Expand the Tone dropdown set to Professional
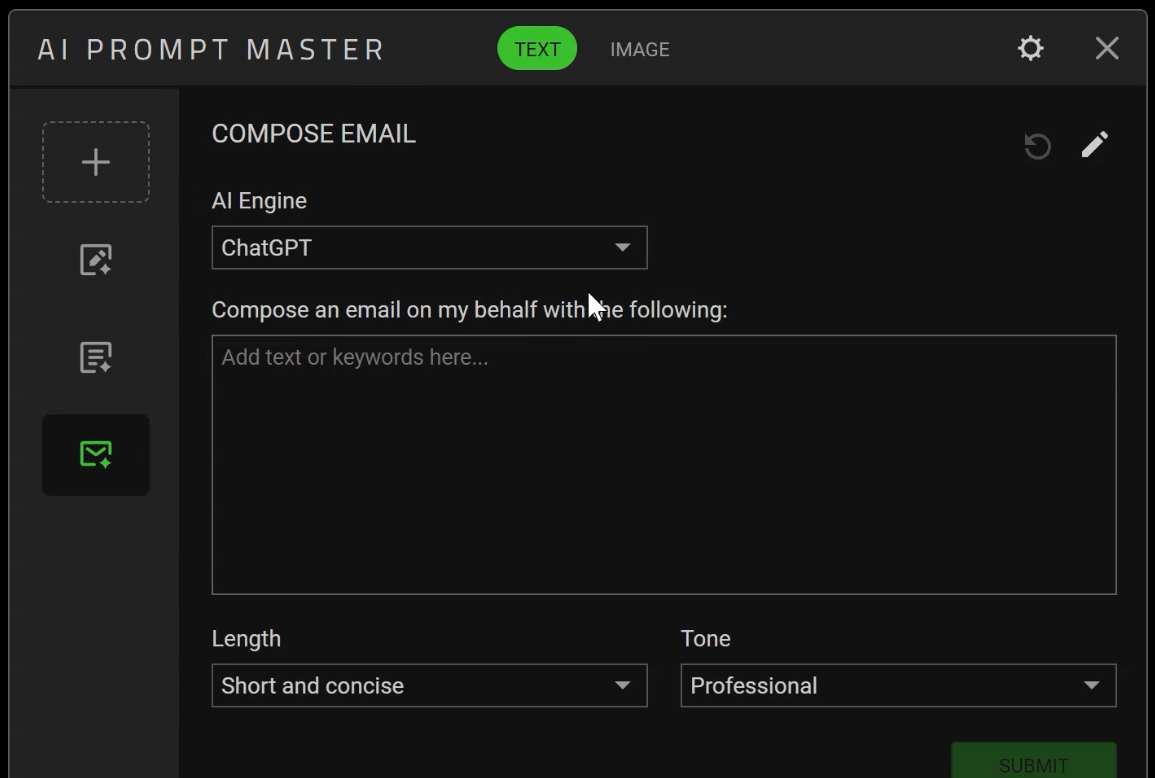This screenshot has width=1155, height=778. [x=897, y=686]
